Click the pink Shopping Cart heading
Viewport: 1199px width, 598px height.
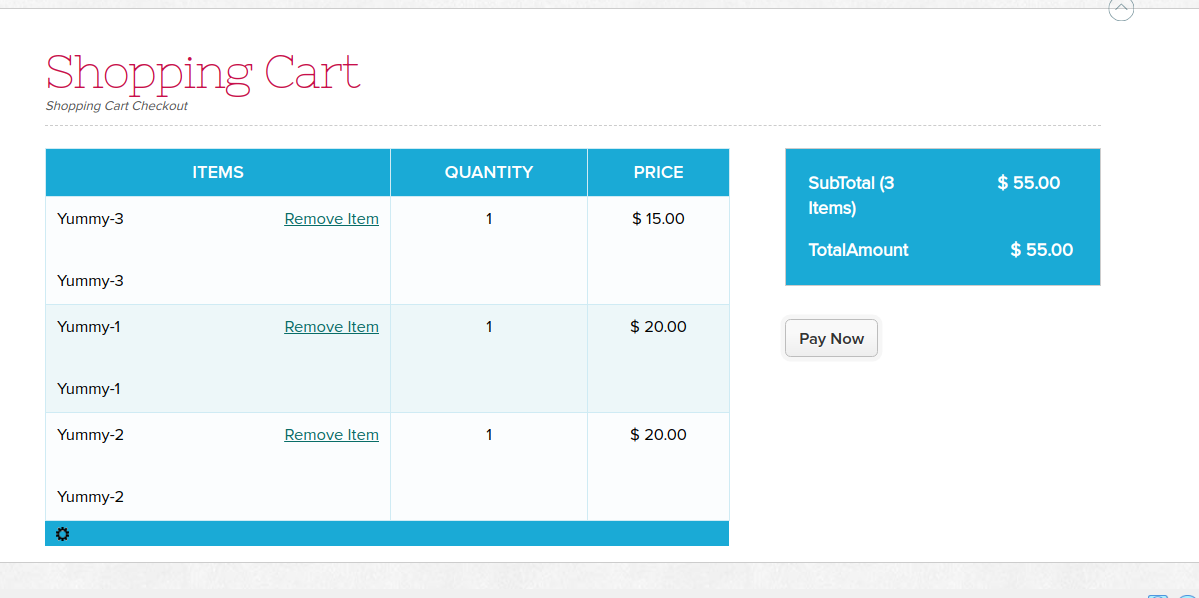coord(203,73)
